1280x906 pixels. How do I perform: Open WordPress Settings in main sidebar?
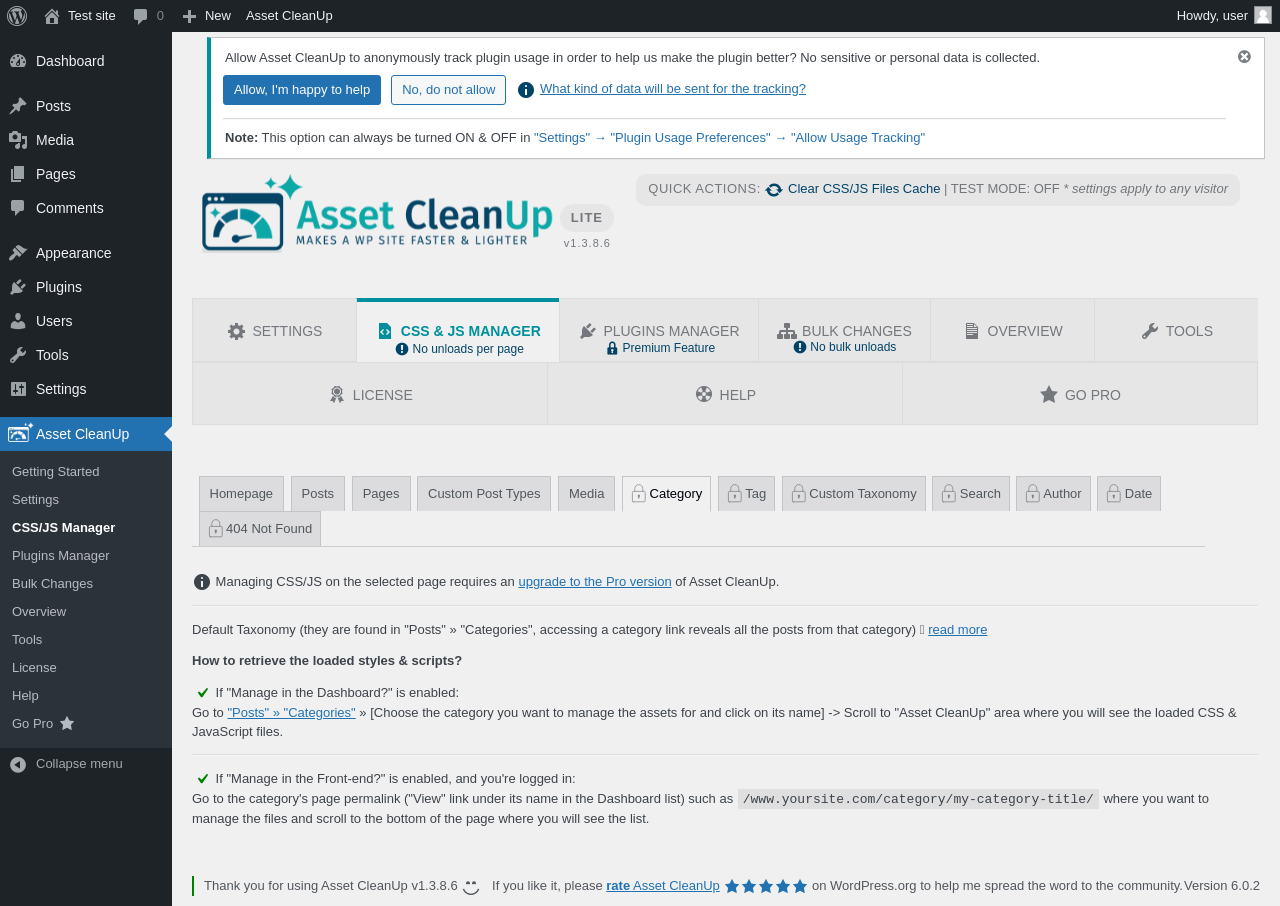click(86, 389)
